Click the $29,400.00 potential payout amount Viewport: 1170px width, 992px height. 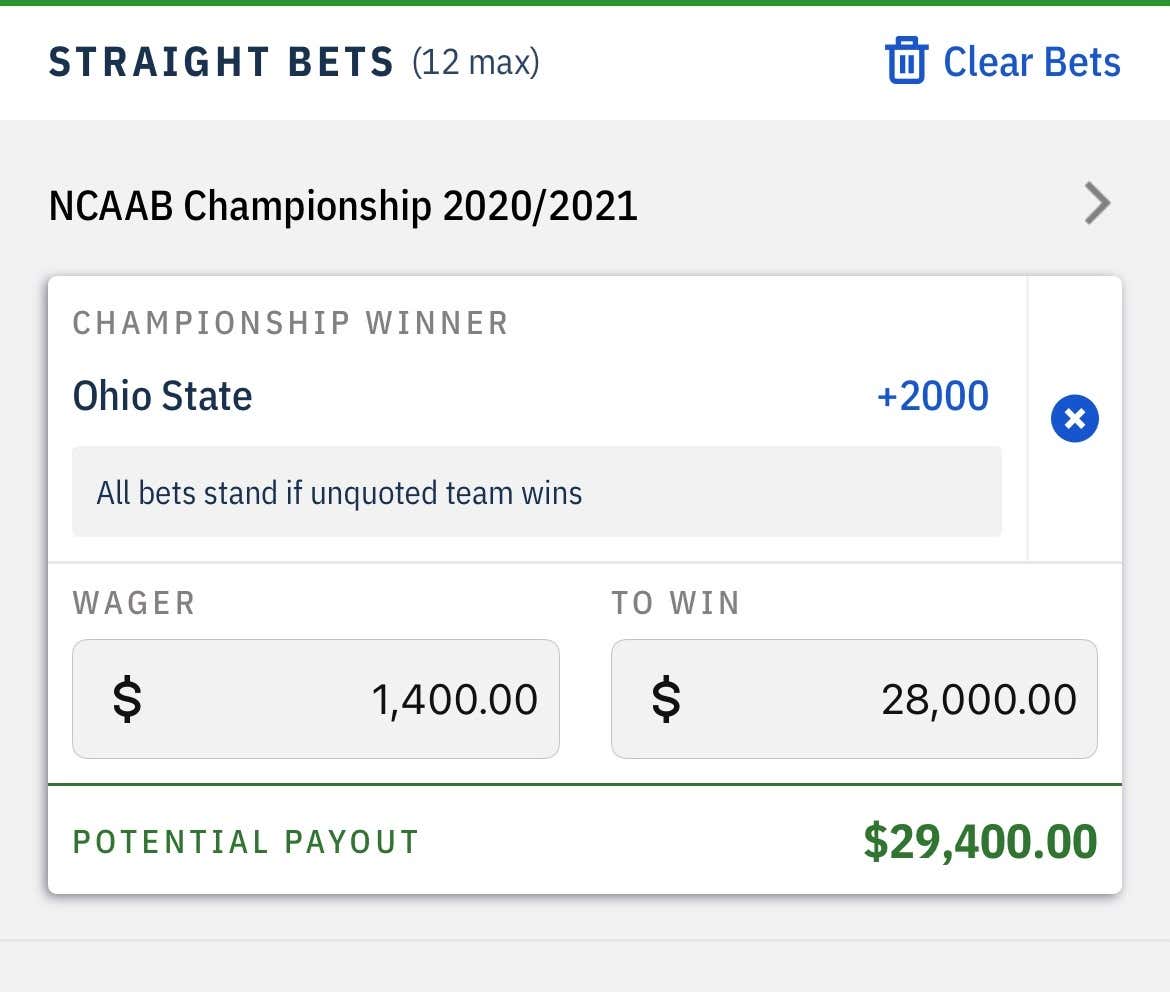980,841
